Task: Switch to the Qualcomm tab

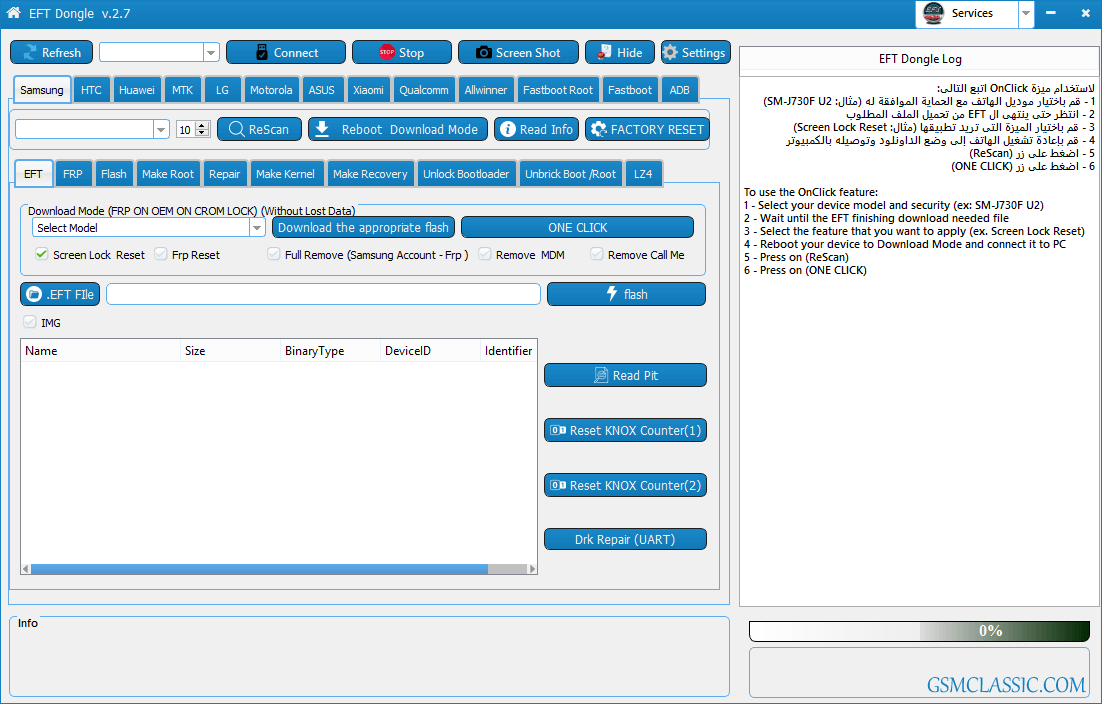Action: 424,90
